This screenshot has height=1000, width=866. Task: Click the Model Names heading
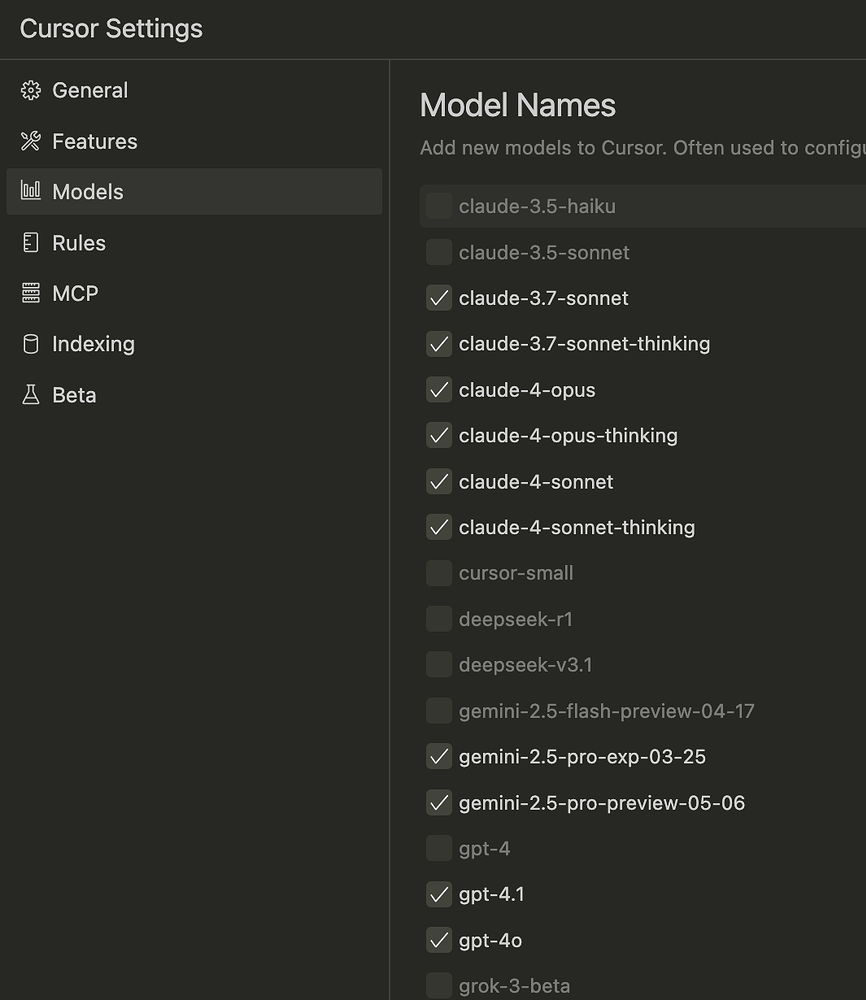pos(518,105)
